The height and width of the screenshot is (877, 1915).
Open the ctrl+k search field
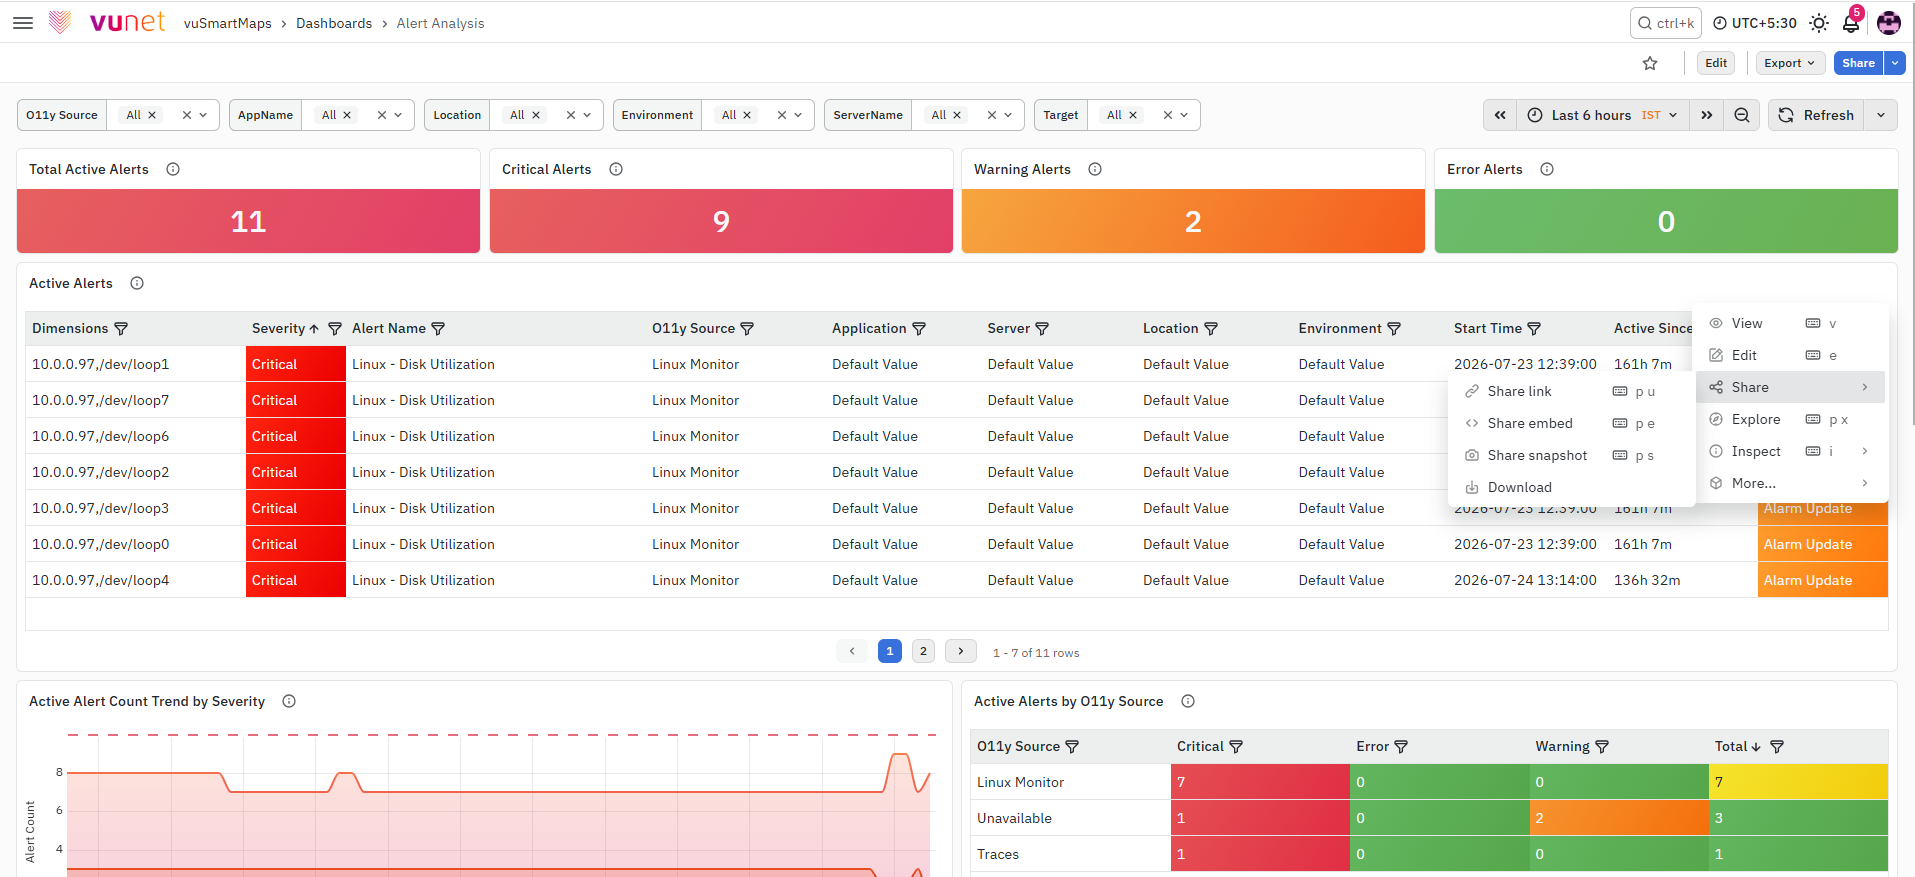pyautogui.click(x=1666, y=23)
